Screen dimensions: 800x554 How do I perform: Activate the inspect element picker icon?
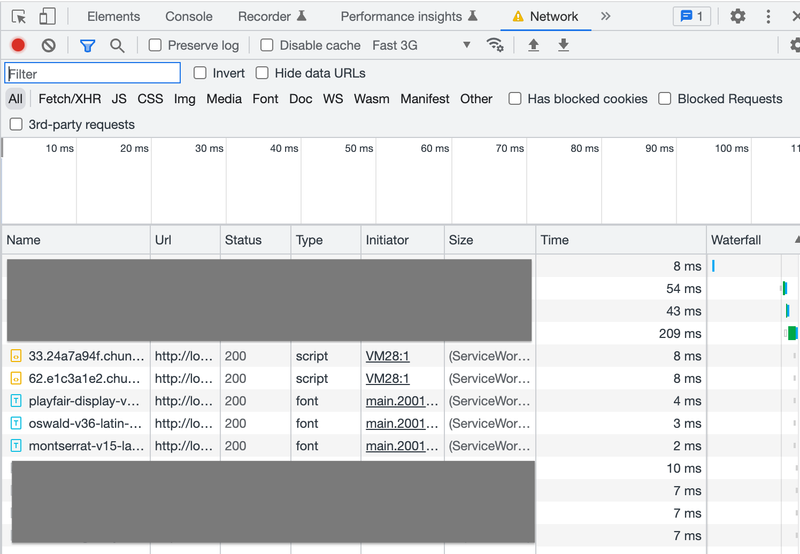(x=19, y=17)
